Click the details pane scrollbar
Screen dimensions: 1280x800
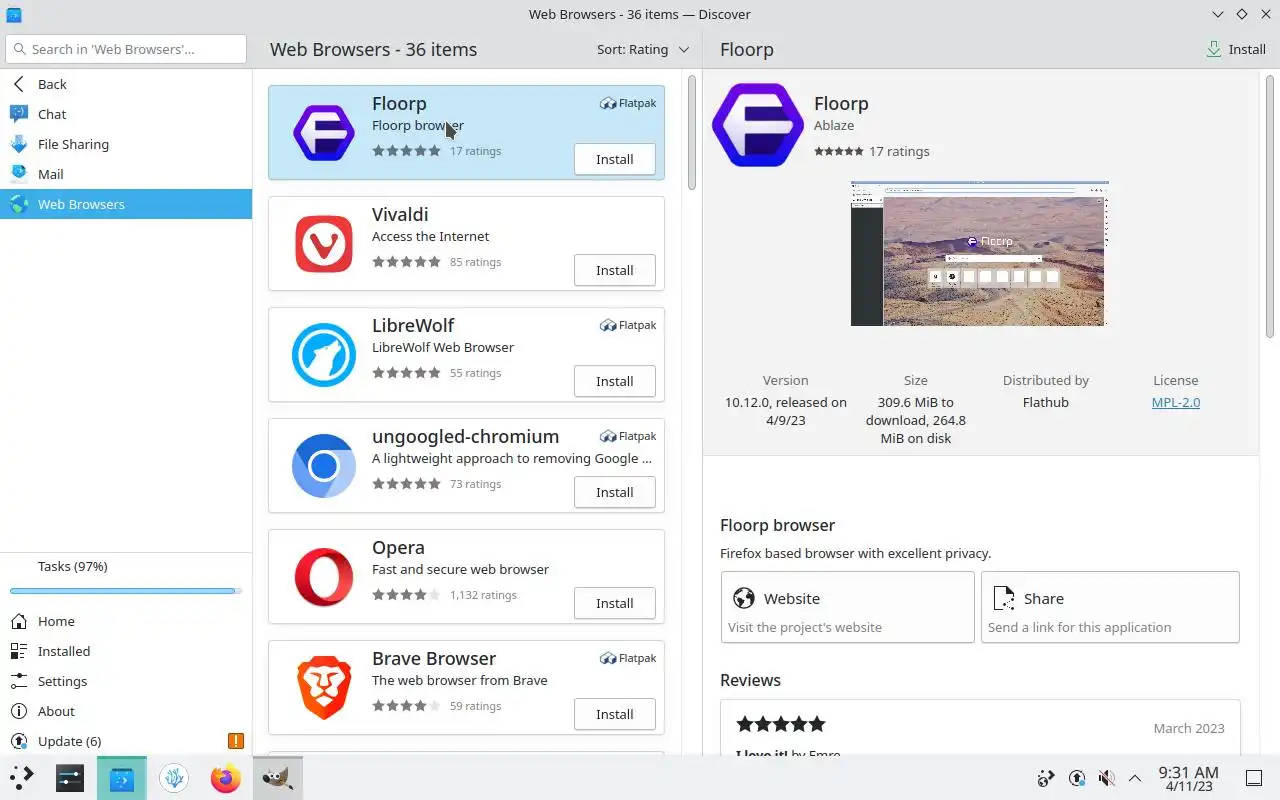(1270, 205)
